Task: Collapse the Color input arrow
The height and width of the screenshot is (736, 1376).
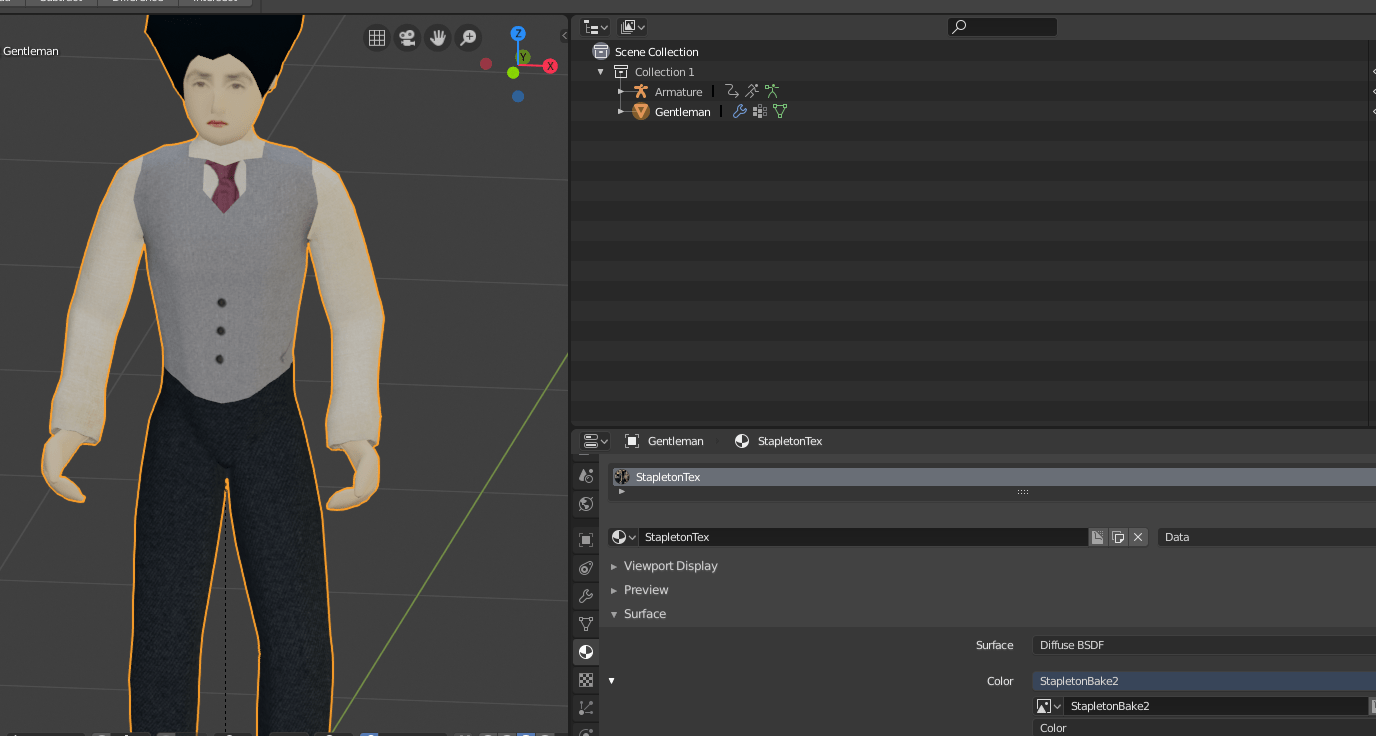Action: point(611,681)
